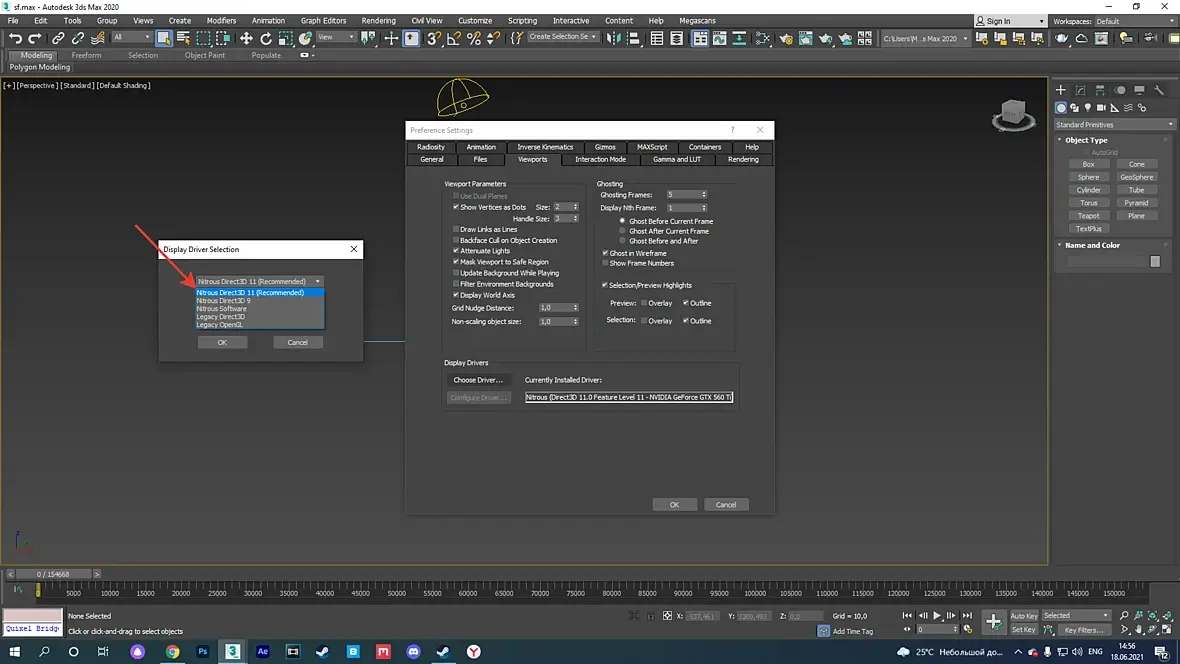Screen dimensions: 1180x664
Task: Select Ghost After Current Frame radio button
Action: (622, 231)
